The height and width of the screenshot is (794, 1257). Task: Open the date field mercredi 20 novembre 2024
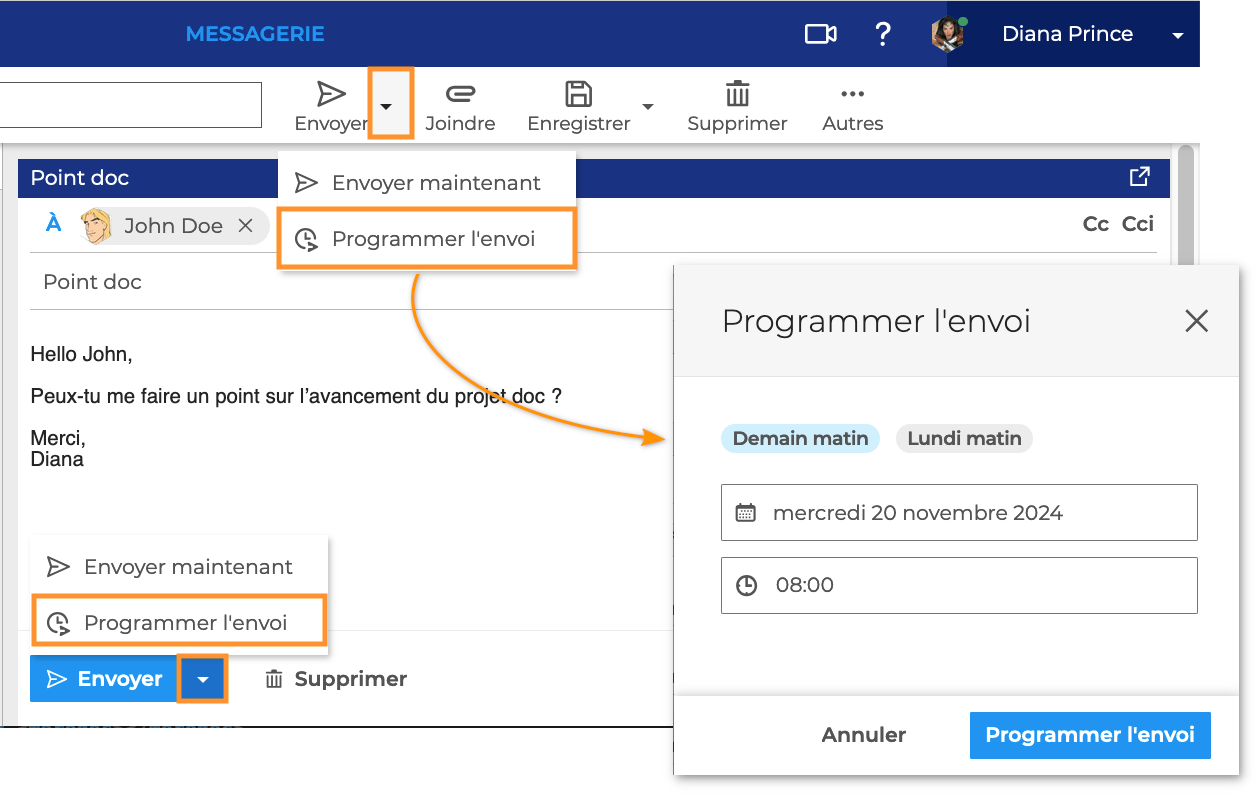958,513
